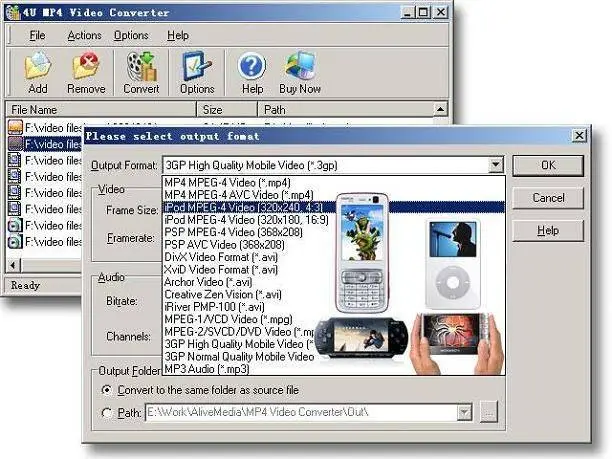612x459 pixels.
Task: Open the File menu
Action: tap(37, 36)
